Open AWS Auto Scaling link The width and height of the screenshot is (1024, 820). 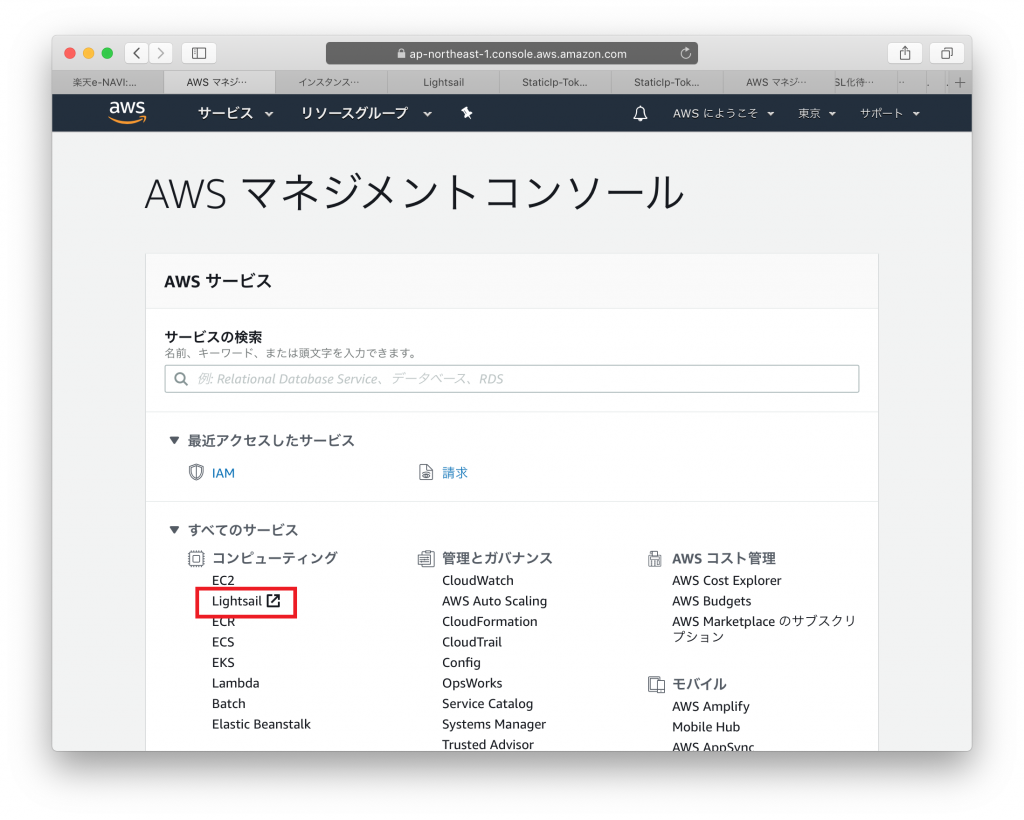click(494, 601)
